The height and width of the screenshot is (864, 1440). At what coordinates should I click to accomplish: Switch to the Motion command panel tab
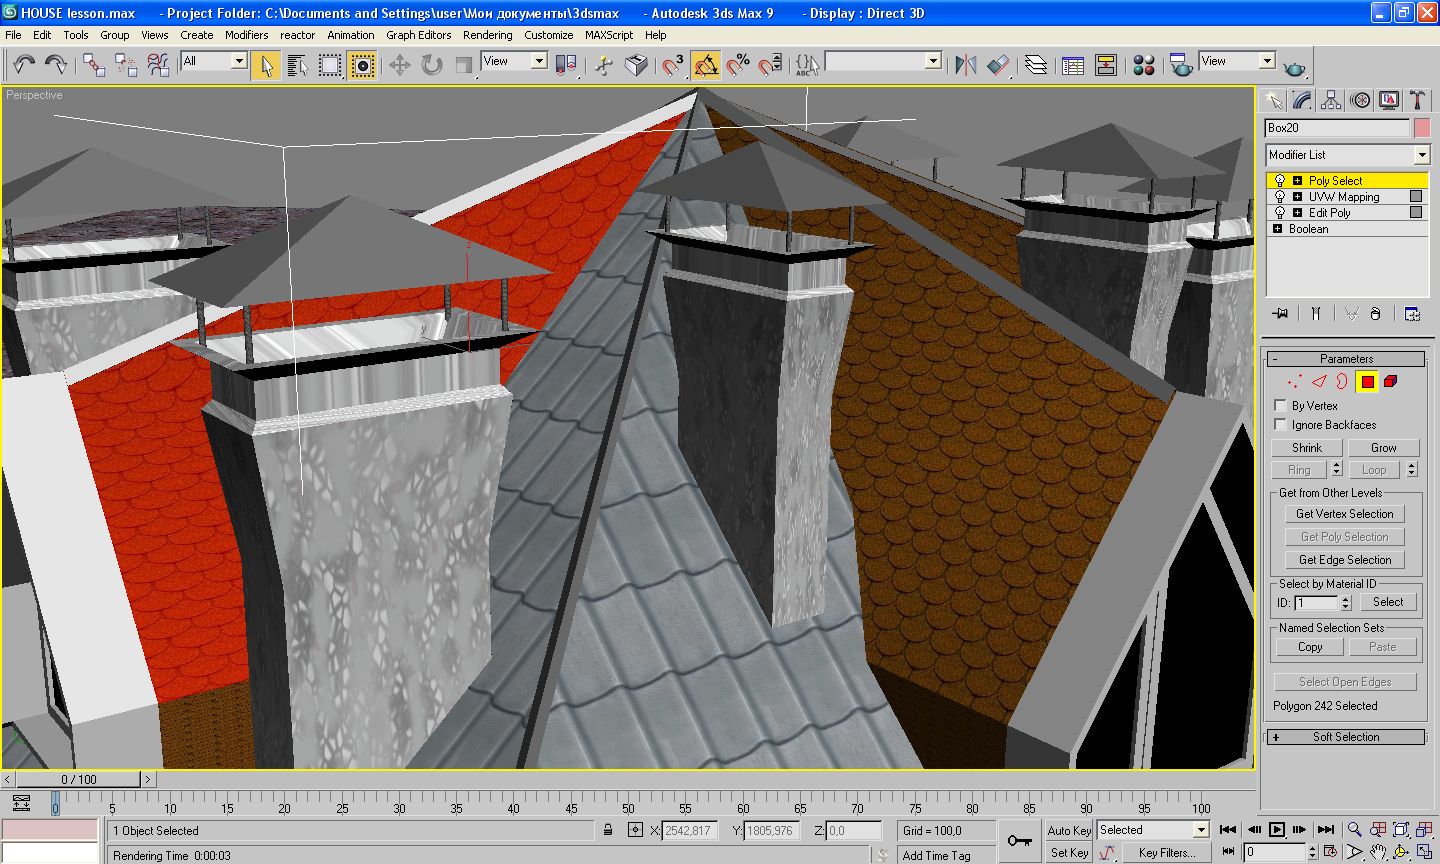tap(1360, 100)
